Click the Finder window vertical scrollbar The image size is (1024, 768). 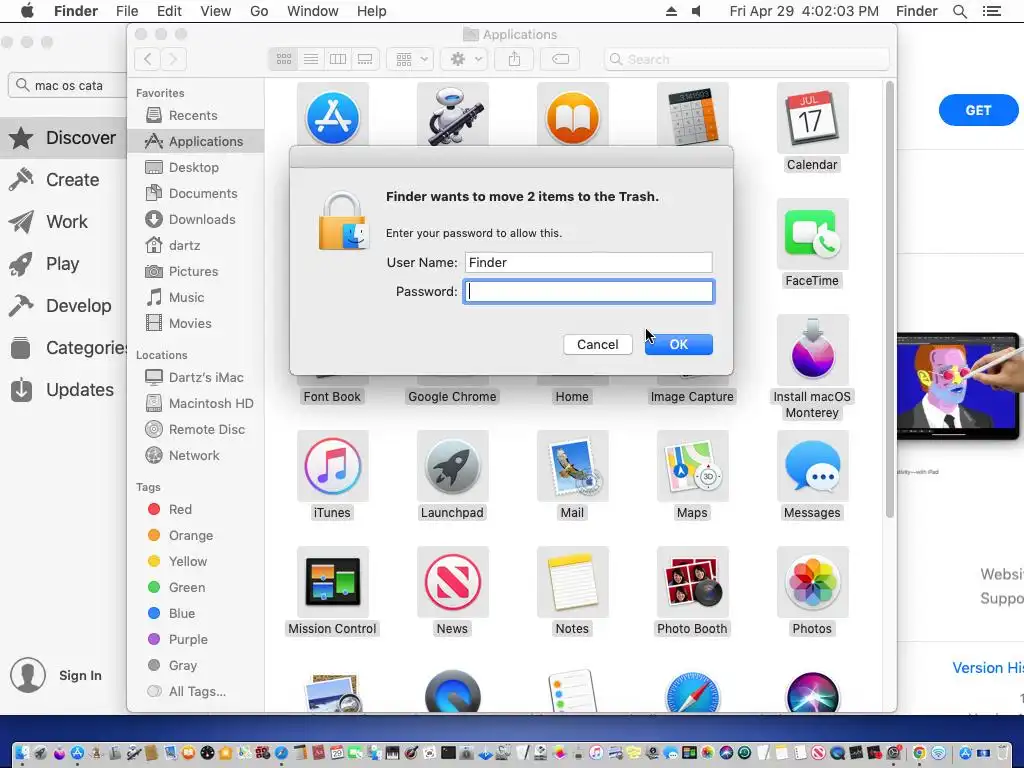point(889,299)
